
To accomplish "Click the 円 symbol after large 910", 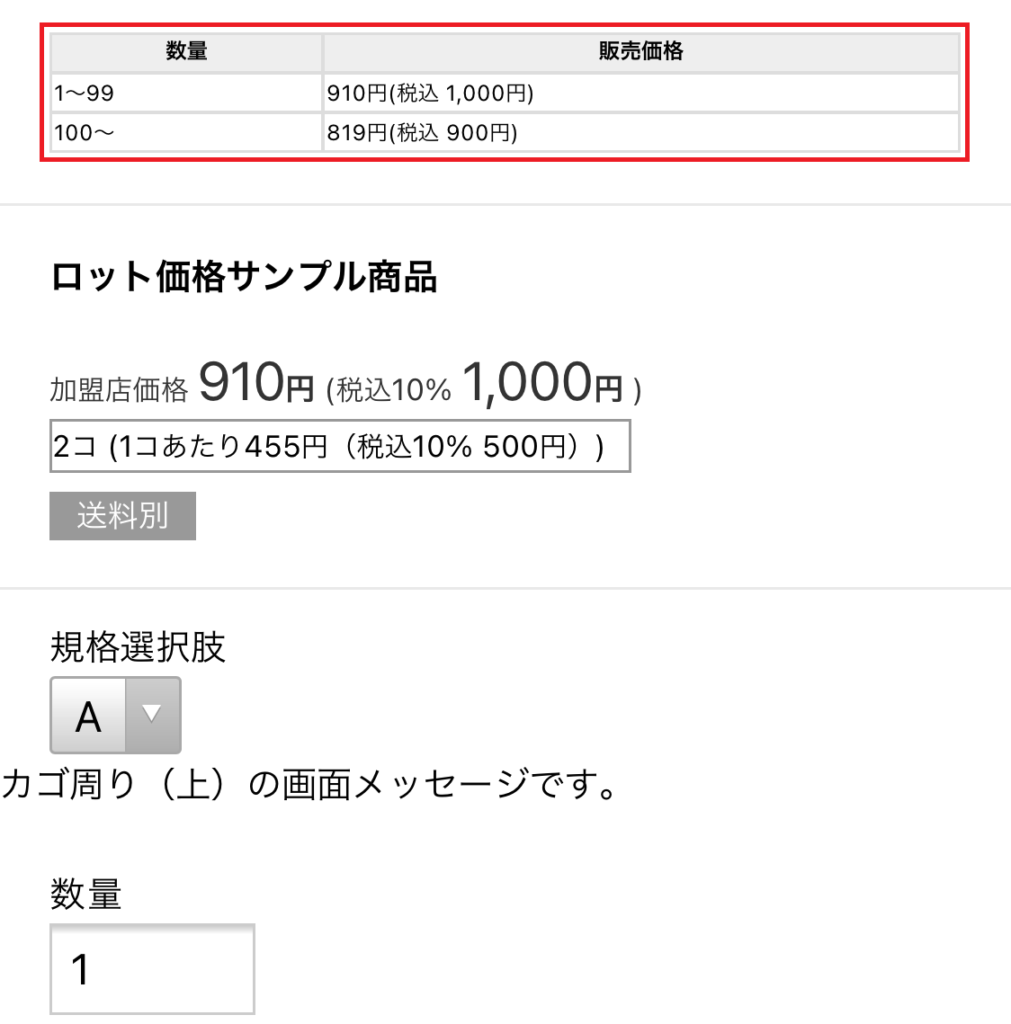I will pyautogui.click(x=300, y=389).
